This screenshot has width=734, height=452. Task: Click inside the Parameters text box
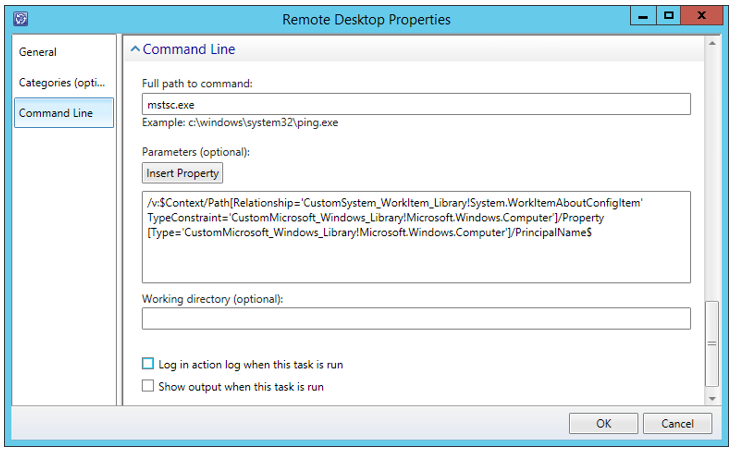coord(416,237)
